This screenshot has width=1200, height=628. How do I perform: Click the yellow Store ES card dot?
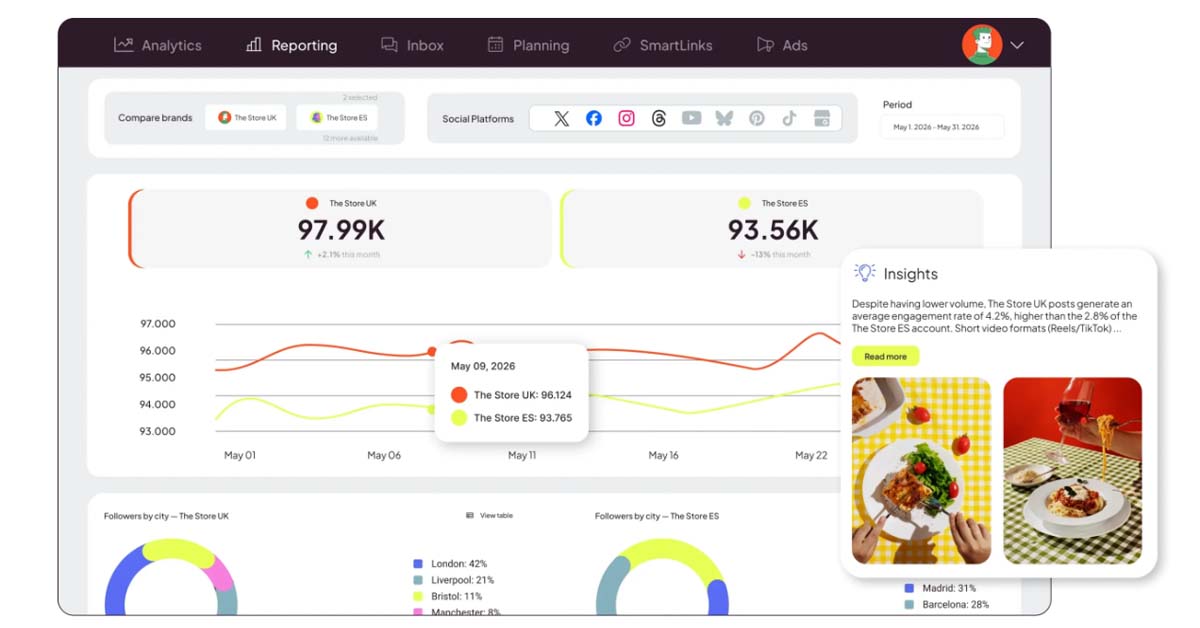(x=744, y=203)
